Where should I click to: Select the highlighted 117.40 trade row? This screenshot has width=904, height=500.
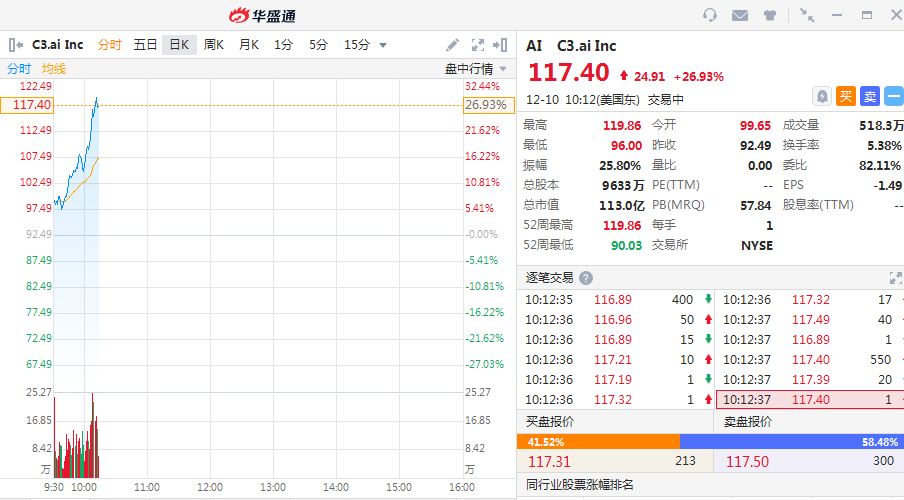(x=809, y=400)
